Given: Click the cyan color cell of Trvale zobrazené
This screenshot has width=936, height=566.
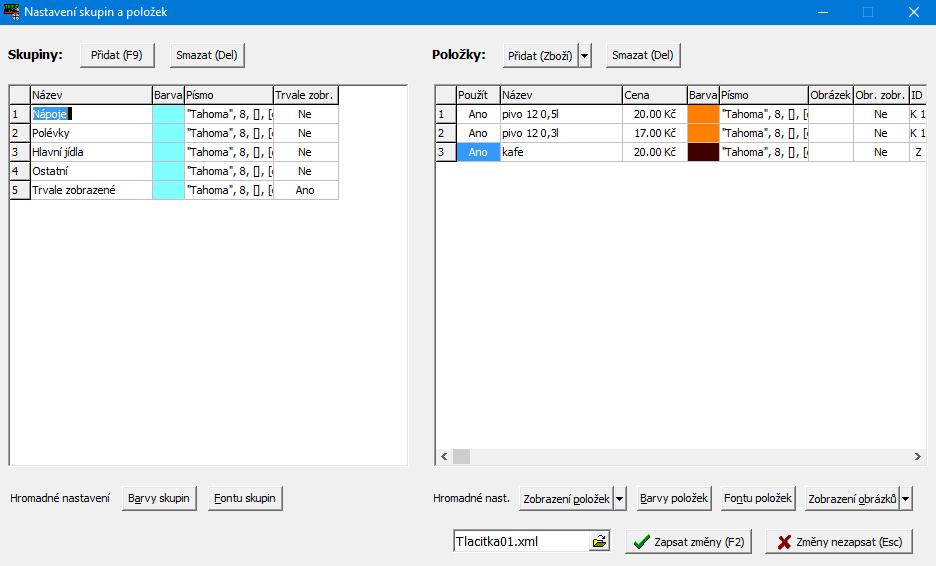Looking at the screenshot, I should 168,190.
